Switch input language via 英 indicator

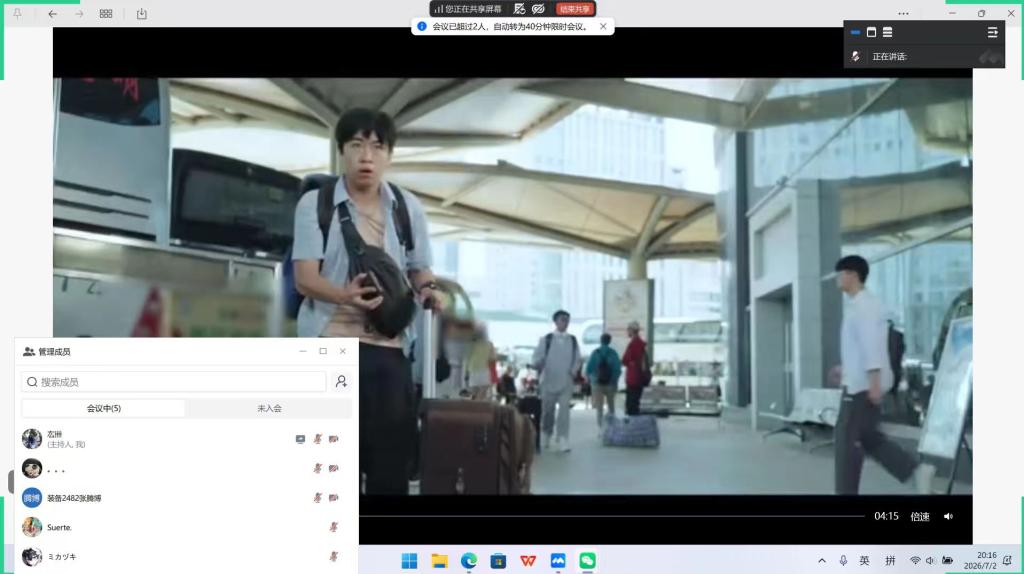coord(865,560)
